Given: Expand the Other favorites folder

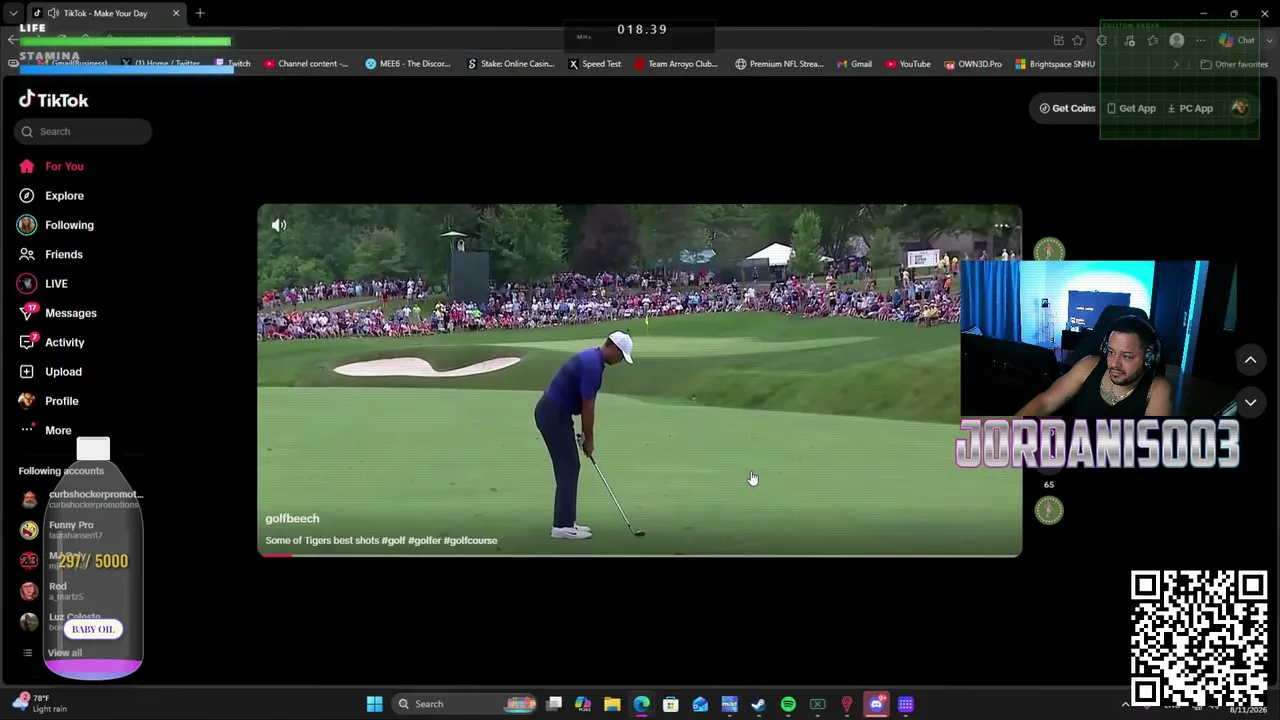Looking at the screenshot, I should pos(1234,64).
